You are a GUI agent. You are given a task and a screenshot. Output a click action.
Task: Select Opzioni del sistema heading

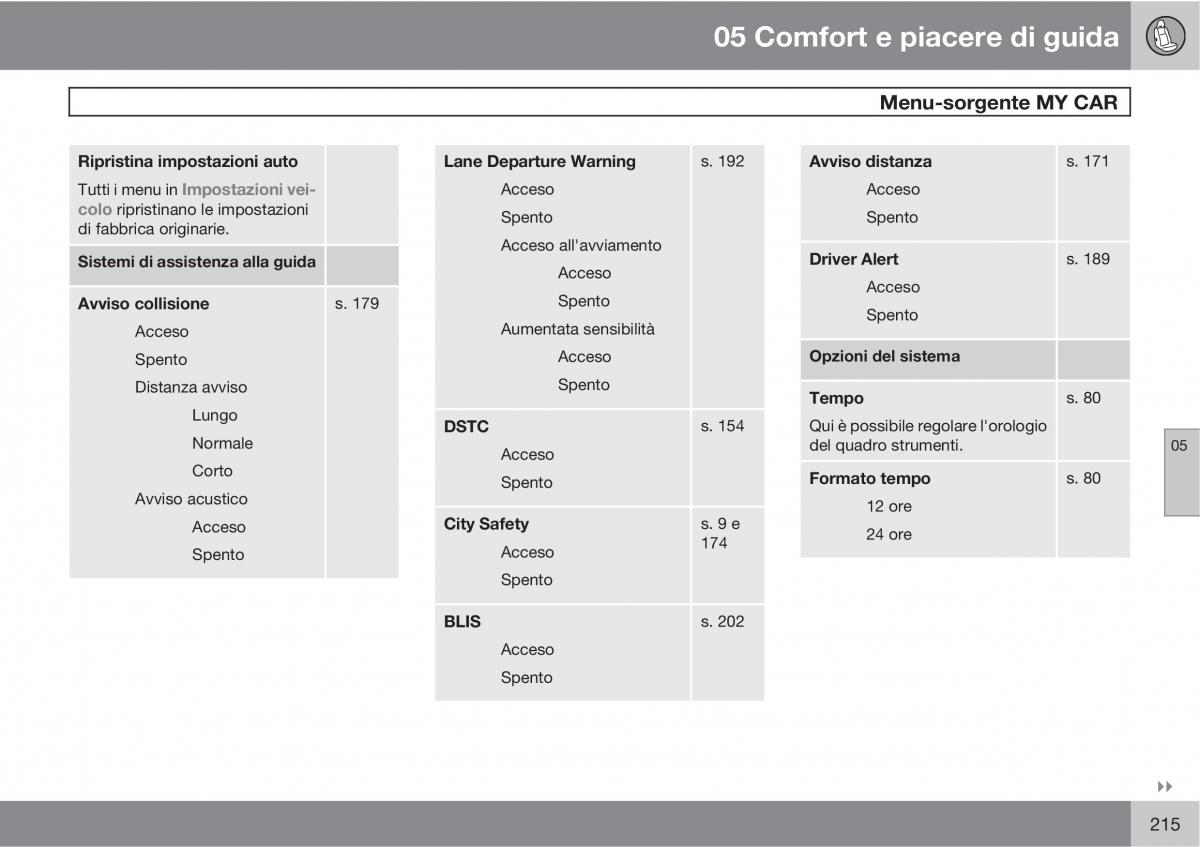coord(884,356)
